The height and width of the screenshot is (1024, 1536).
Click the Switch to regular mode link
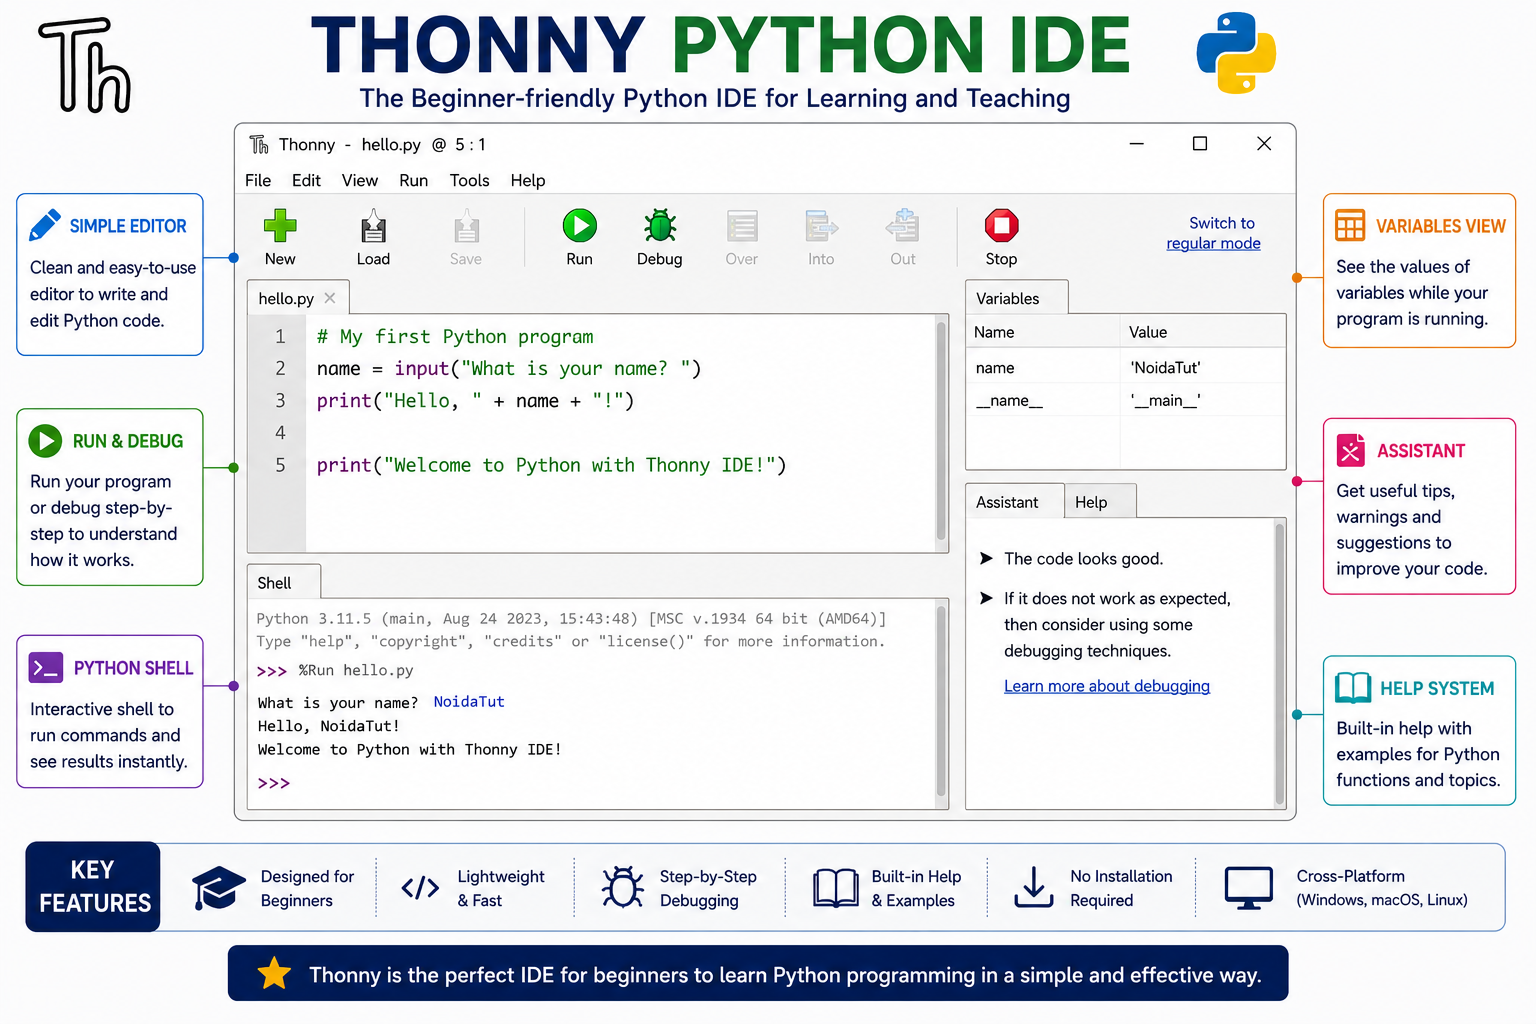pyautogui.click(x=1213, y=233)
